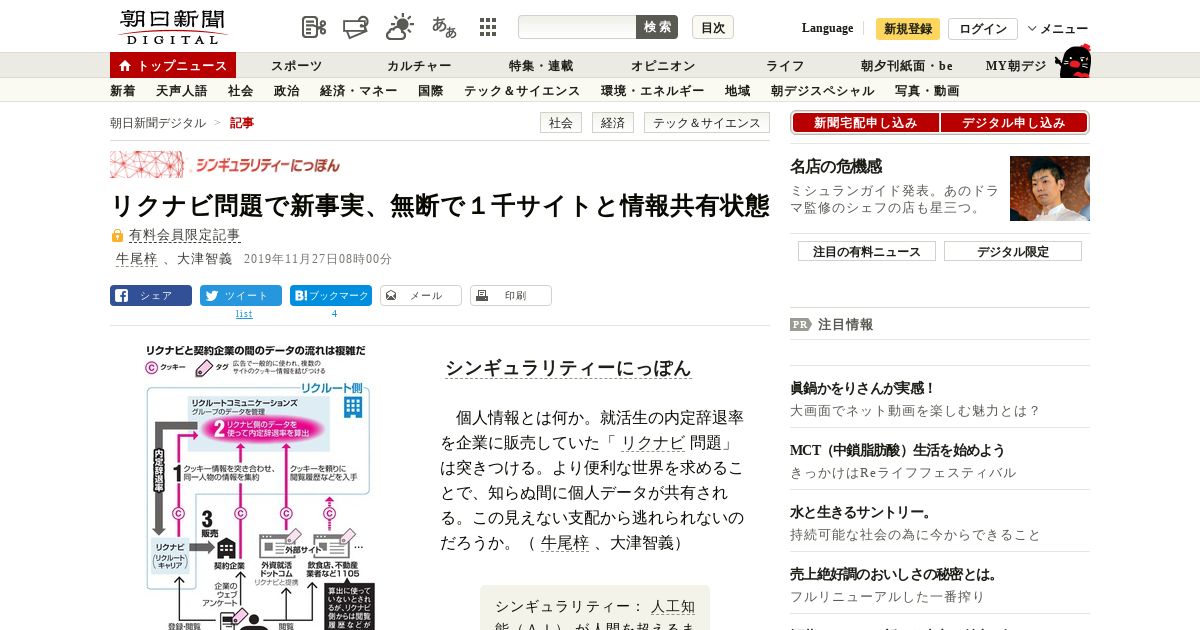1200x630 pixels.
Task: Open MCT（中鎖脂肪酸）生活を始めよう link
Action: pos(897,450)
